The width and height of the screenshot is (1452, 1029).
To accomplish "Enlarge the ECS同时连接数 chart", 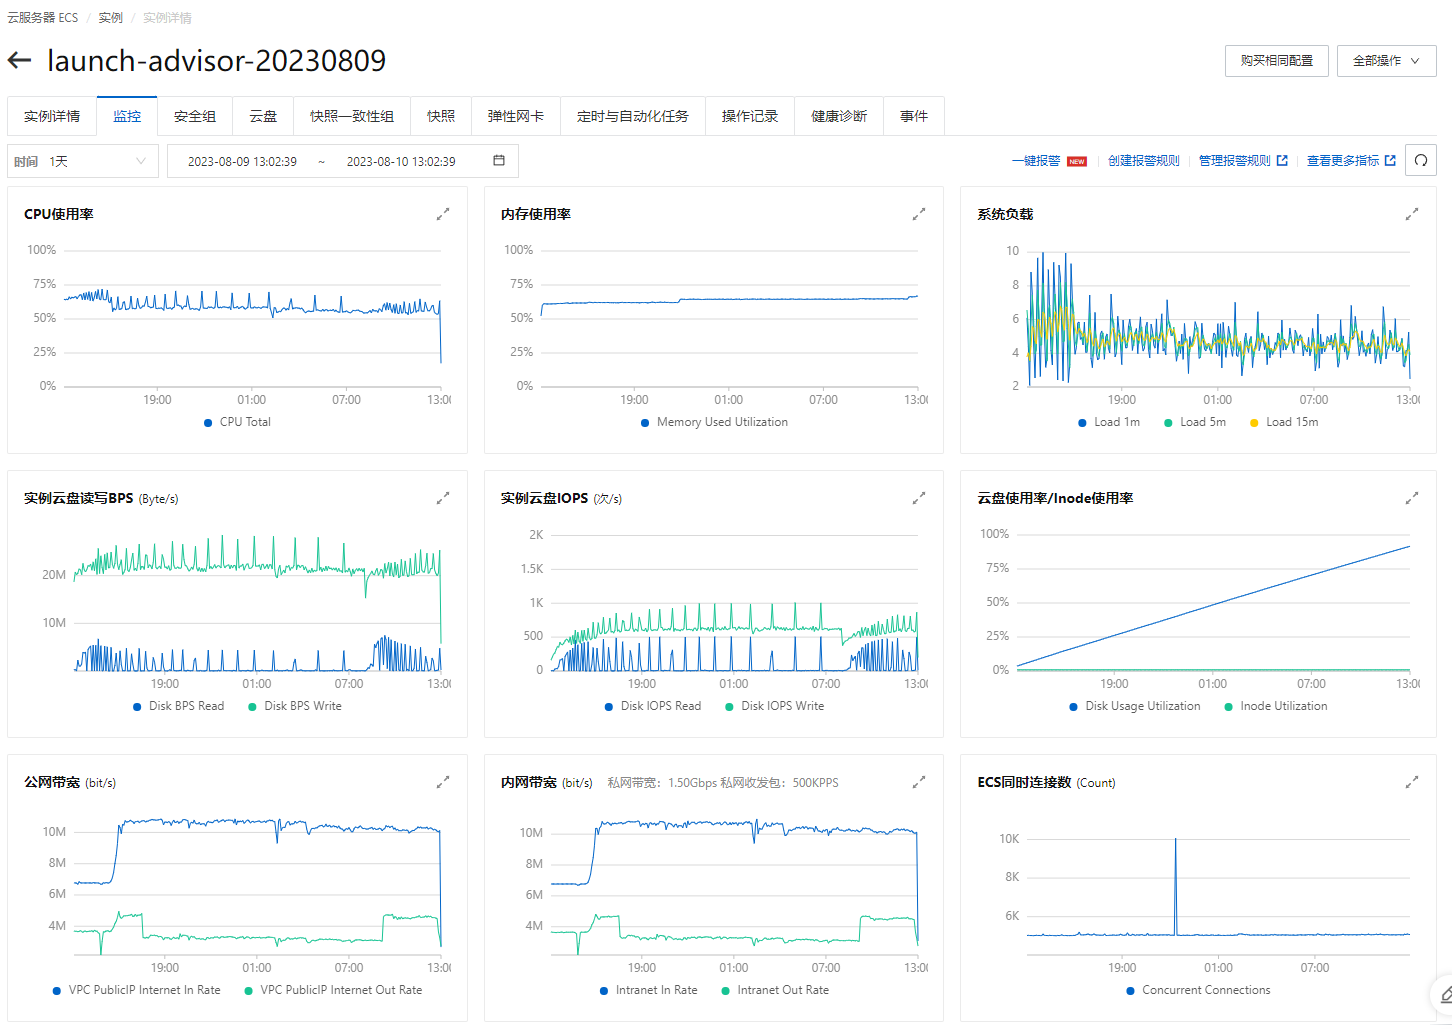I will coord(1412,782).
